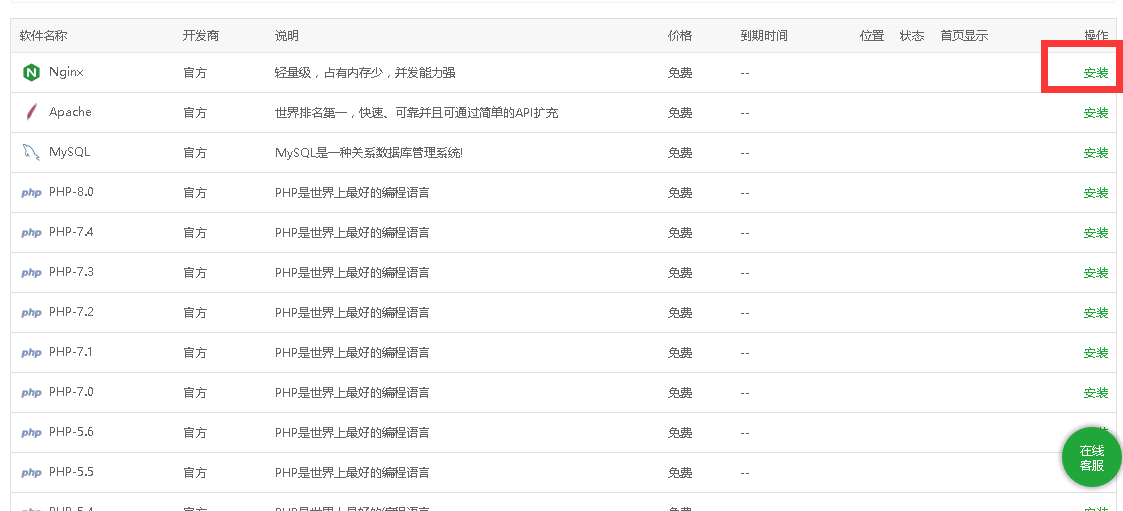Click 官方 developer in the MySQL row

coord(195,153)
